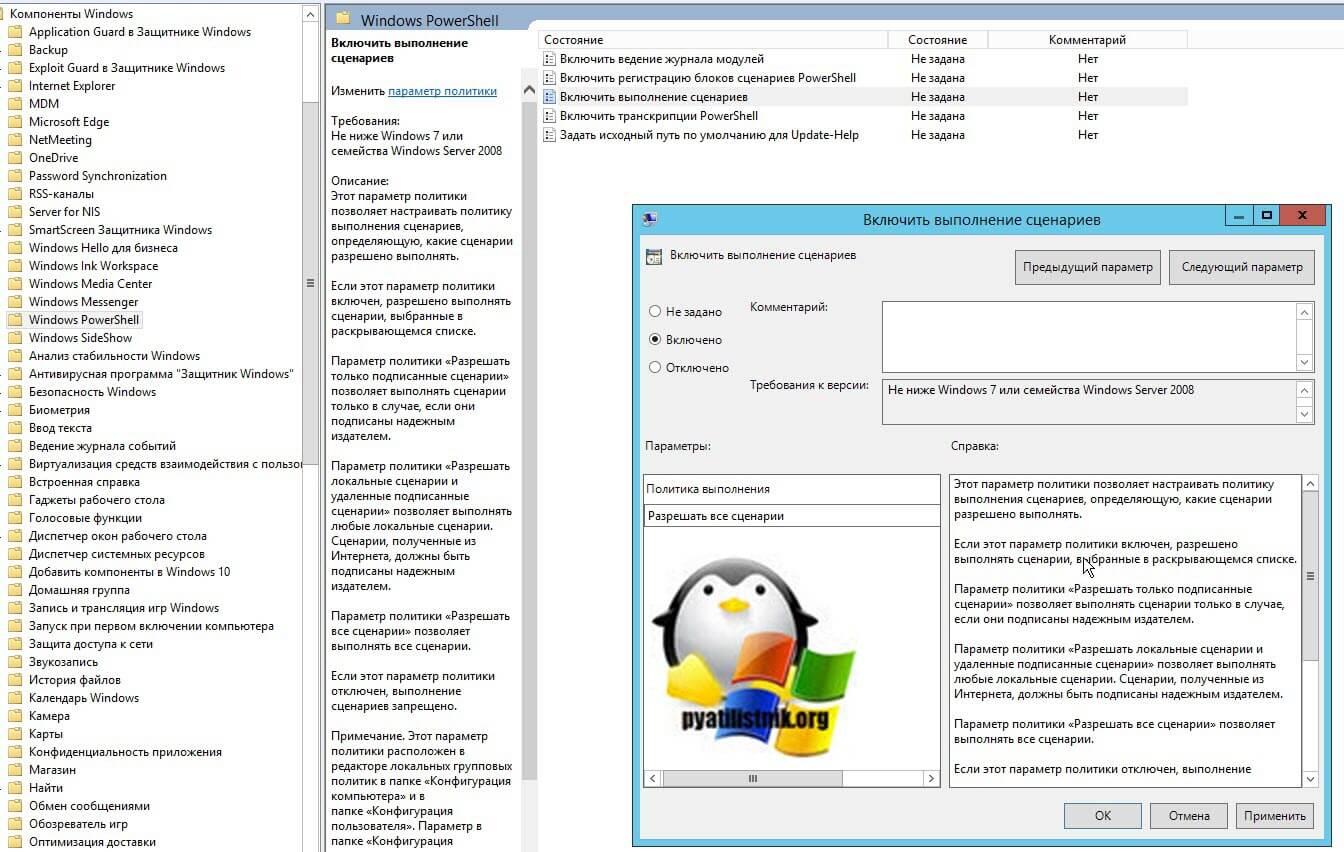Click the tree pane vertical scrollbar thumb
The height and width of the screenshot is (852, 1344).
click(x=310, y=283)
